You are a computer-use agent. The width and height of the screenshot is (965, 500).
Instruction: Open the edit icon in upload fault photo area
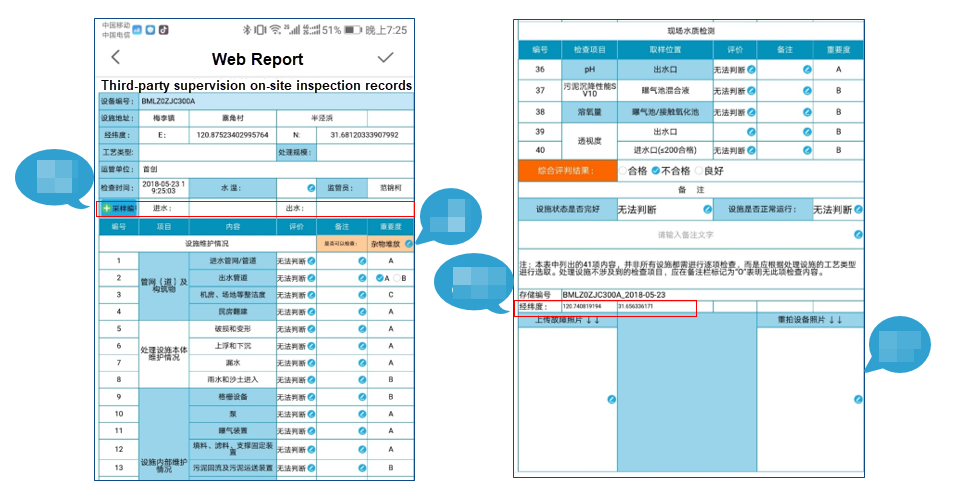(612, 400)
